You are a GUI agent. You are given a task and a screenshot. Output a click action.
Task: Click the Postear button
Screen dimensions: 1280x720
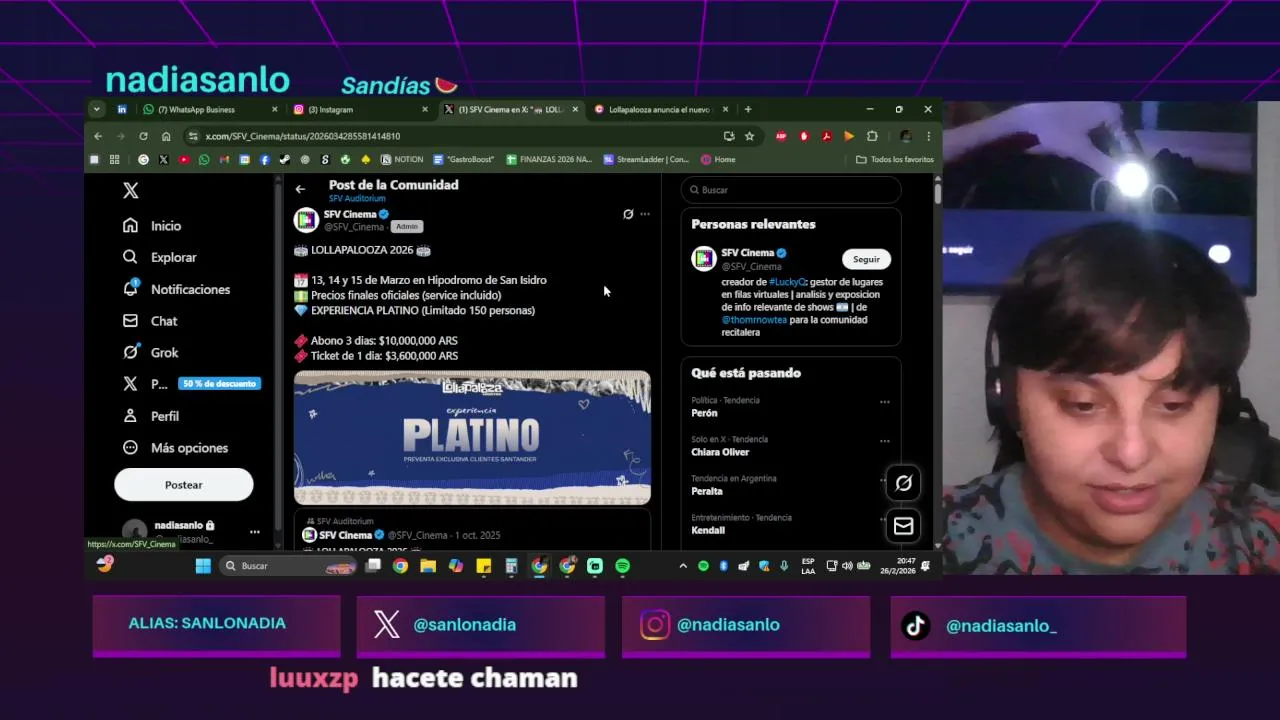[184, 485]
